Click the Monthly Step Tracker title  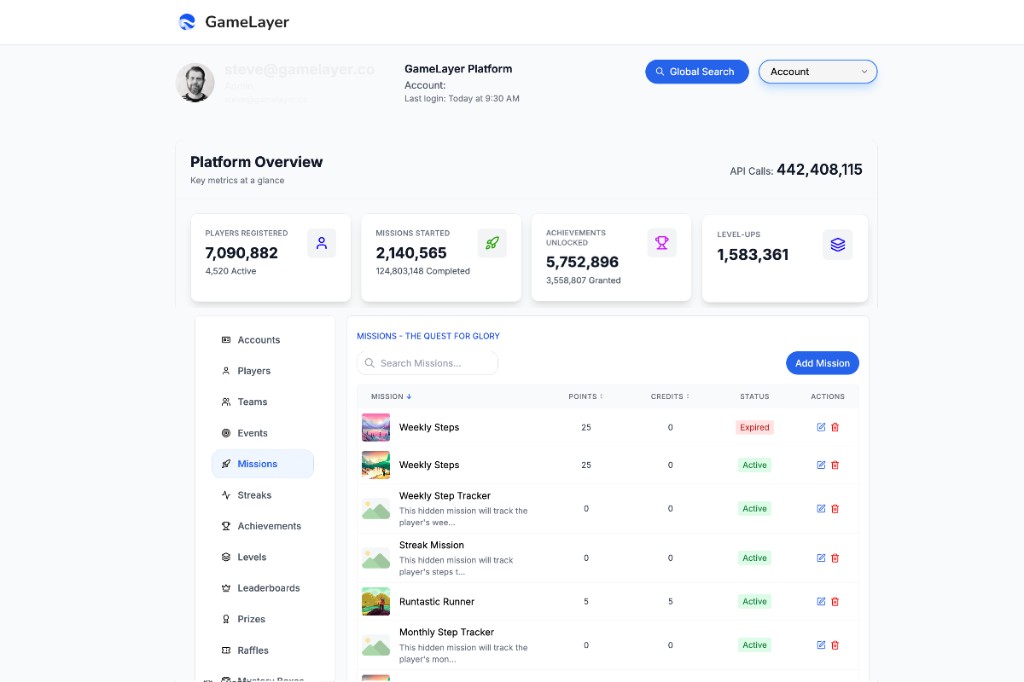(447, 632)
